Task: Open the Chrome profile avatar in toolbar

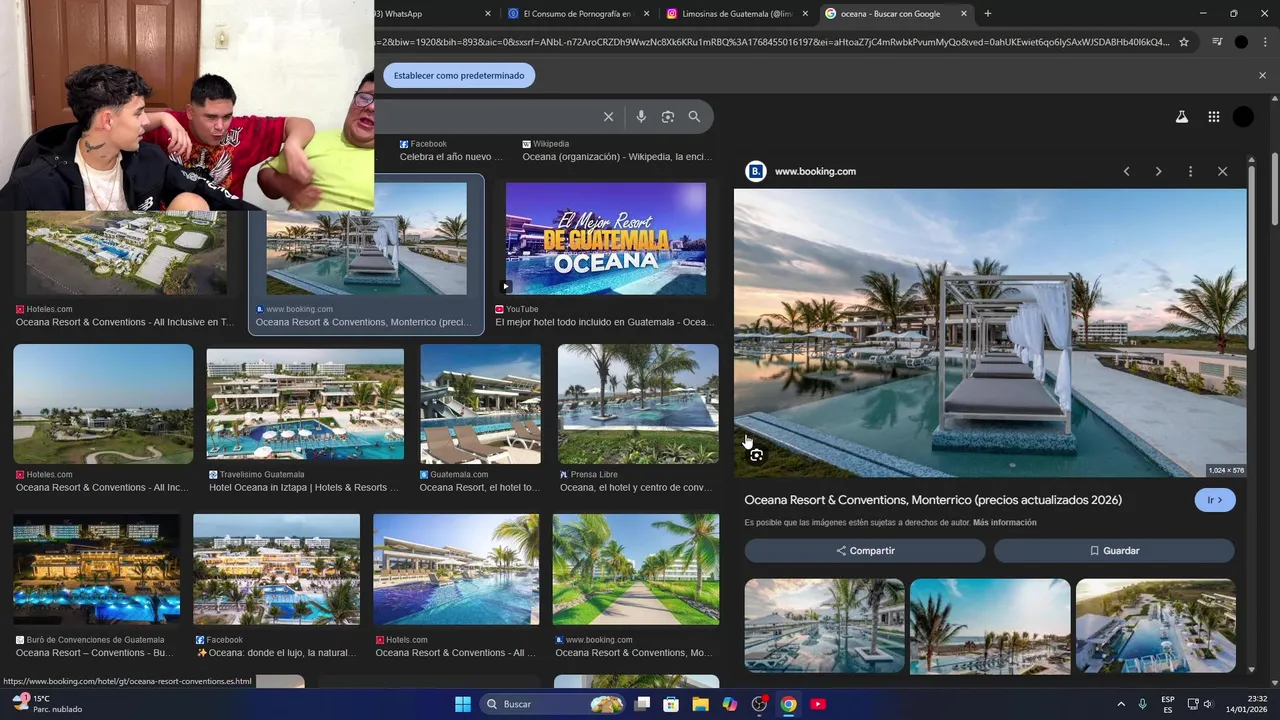Action: [1241, 42]
